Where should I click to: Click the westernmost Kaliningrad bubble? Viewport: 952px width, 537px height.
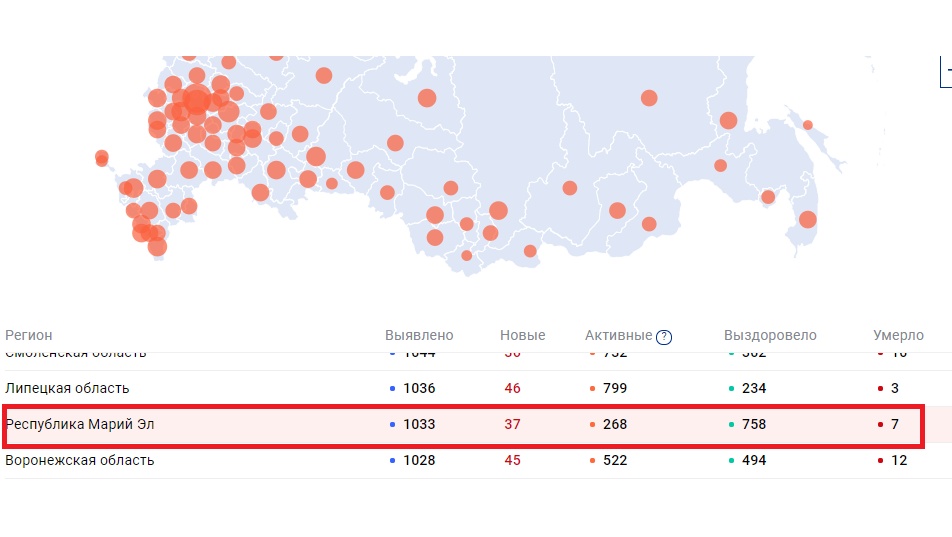101,157
